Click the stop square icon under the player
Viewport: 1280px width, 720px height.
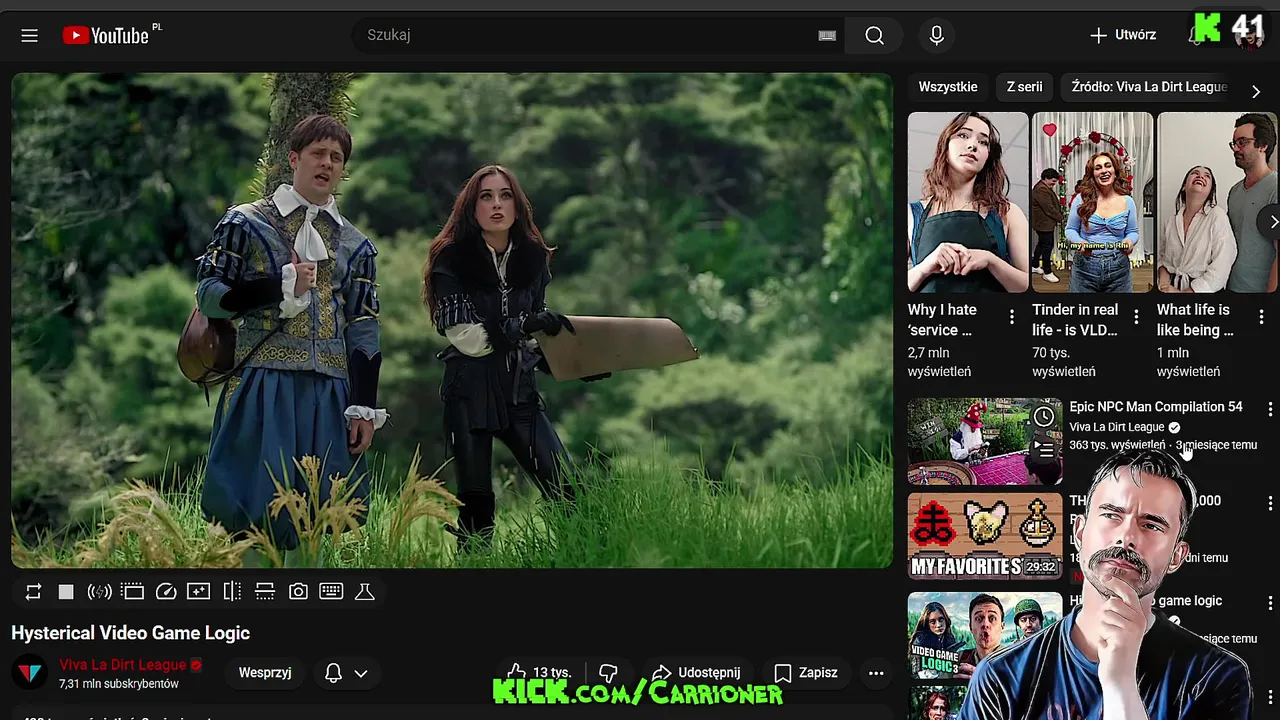point(66,592)
